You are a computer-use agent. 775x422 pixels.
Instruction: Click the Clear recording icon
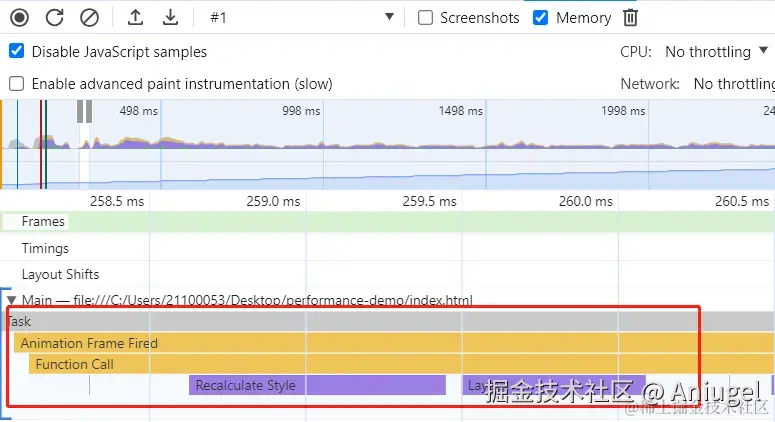pyautogui.click(x=89, y=17)
